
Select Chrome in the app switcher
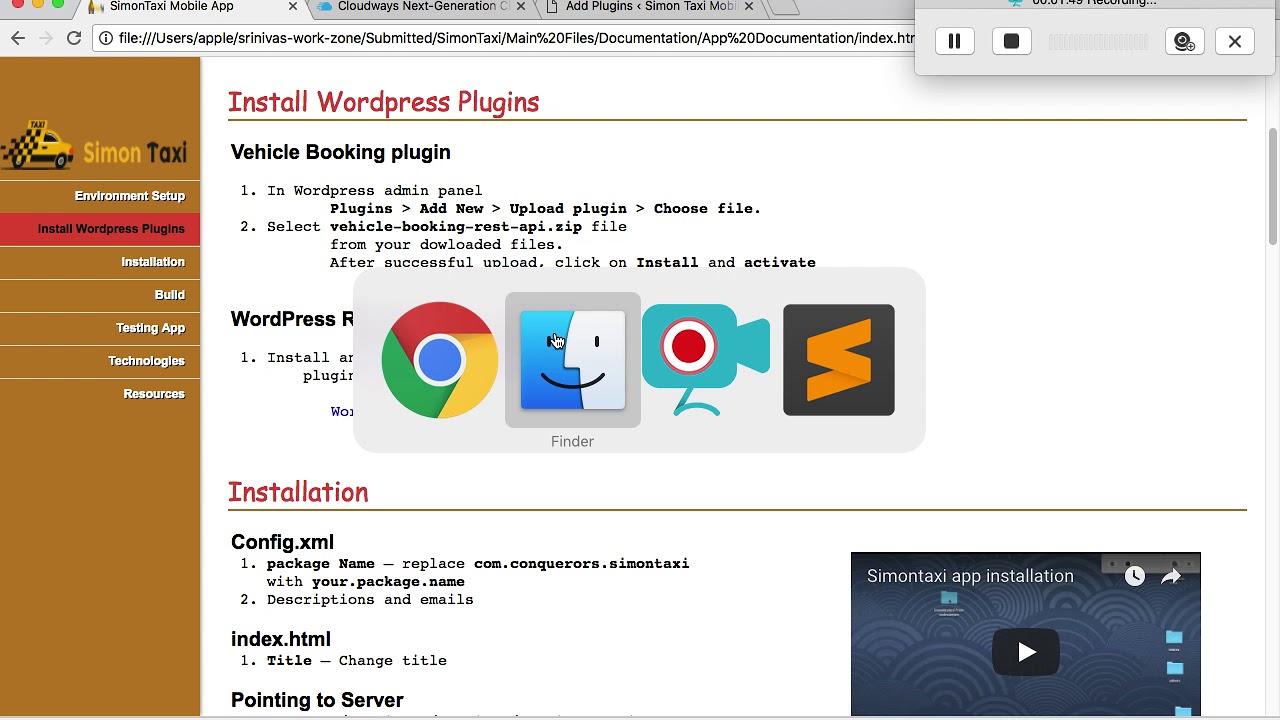pyautogui.click(x=440, y=360)
